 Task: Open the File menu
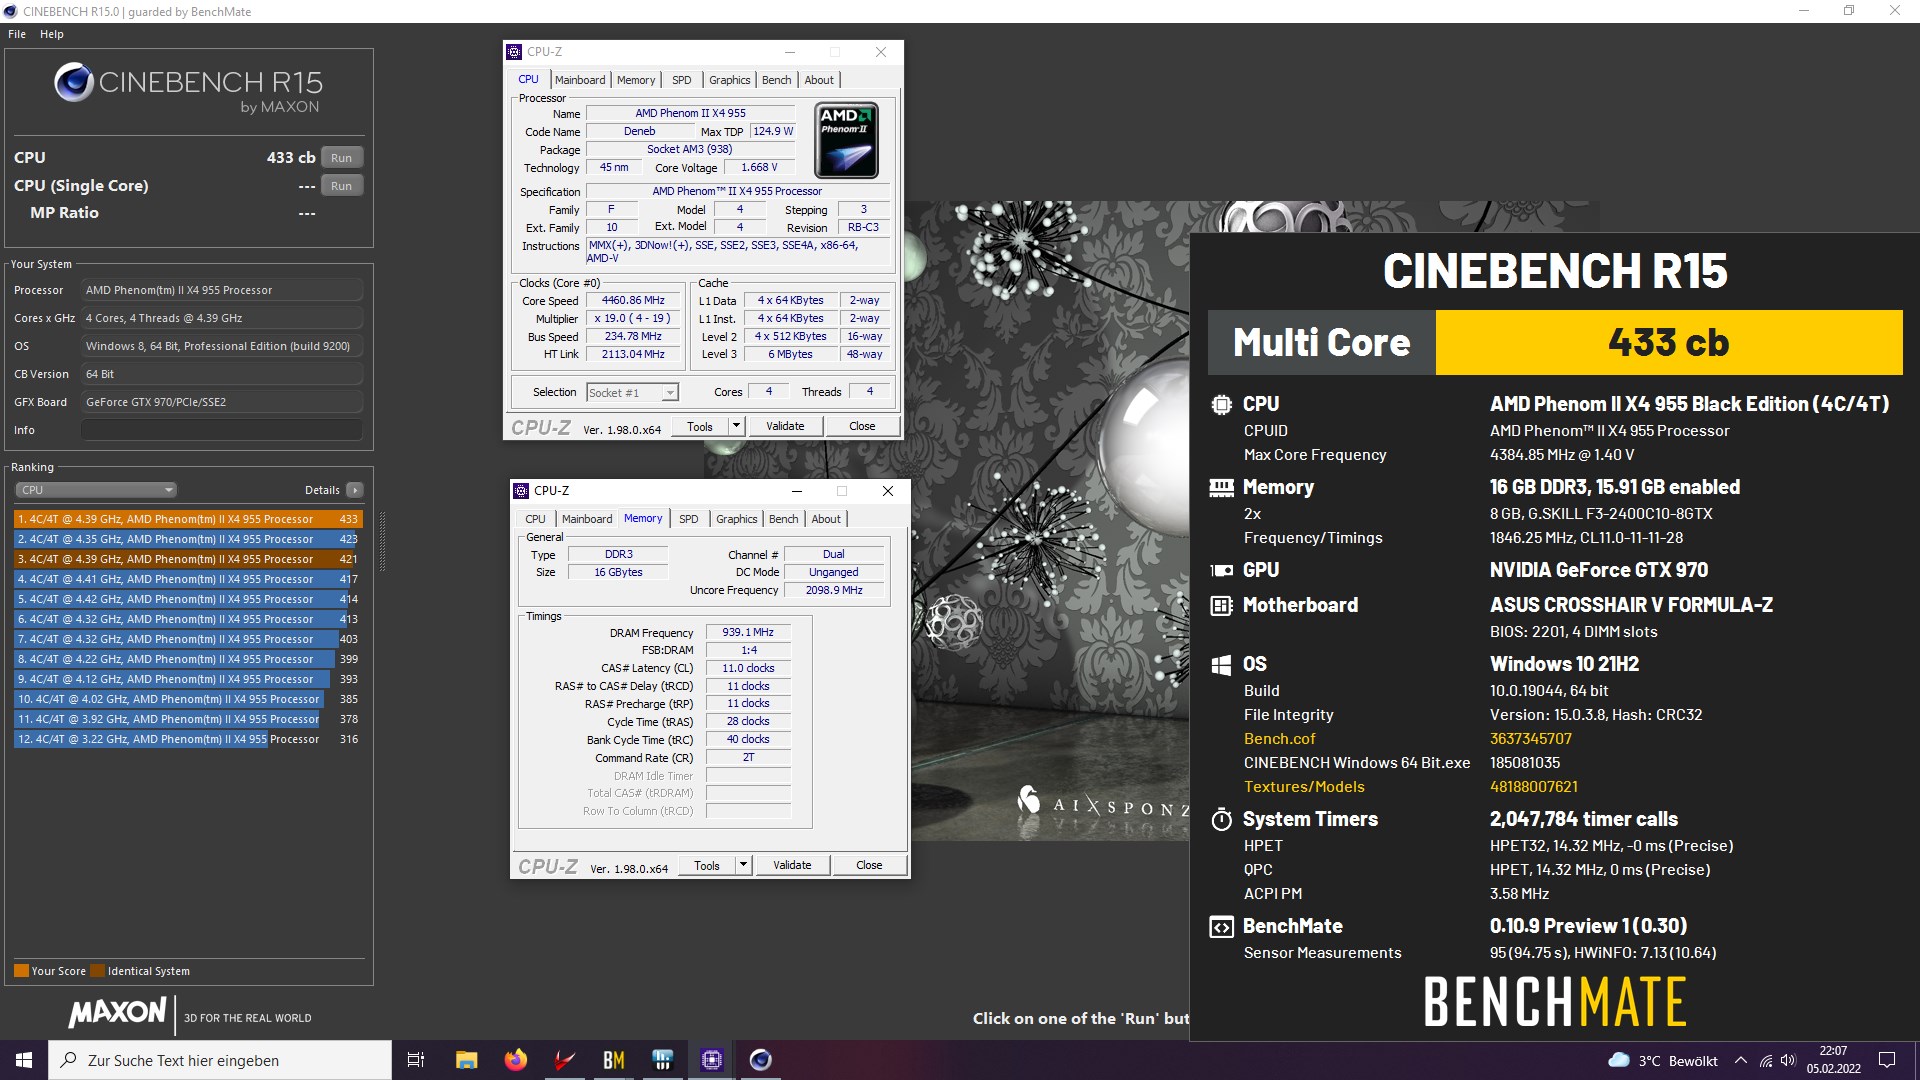click(17, 34)
